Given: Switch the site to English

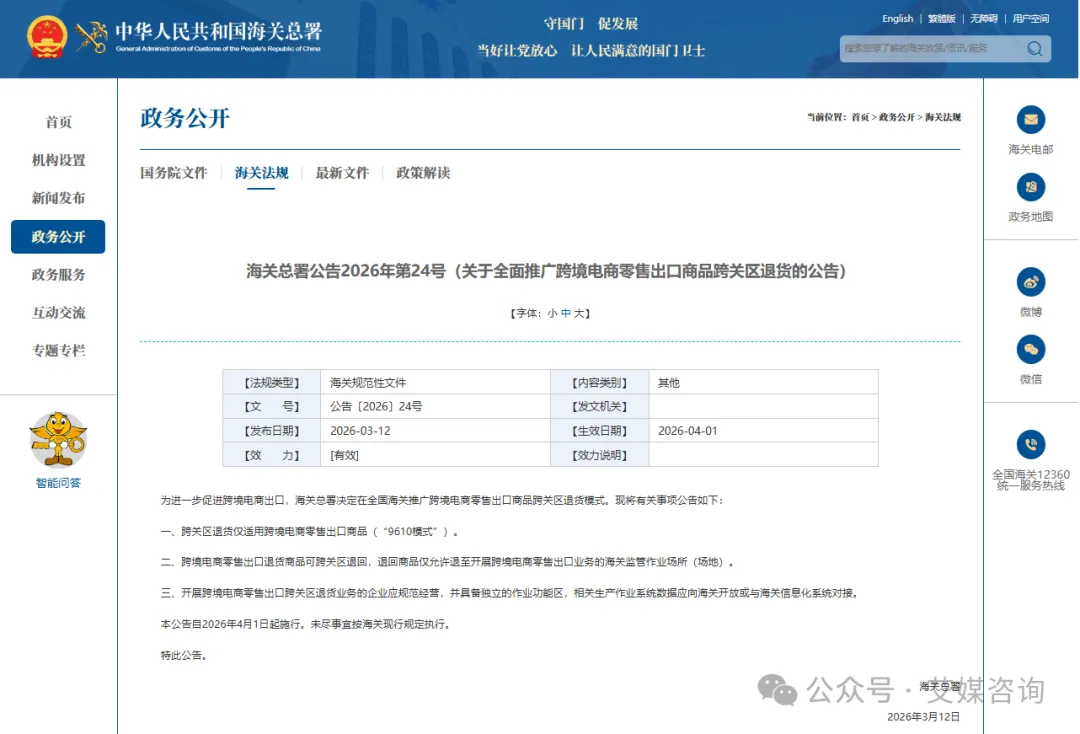Looking at the screenshot, I should click(897, 18).
